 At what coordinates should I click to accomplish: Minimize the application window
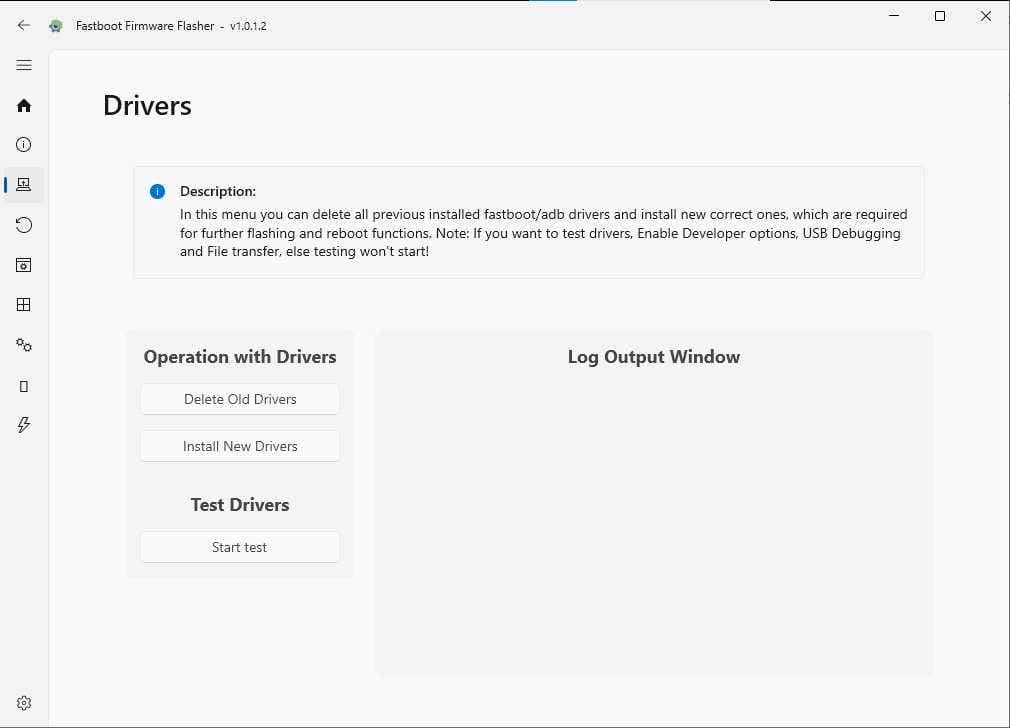[x=893, y=16]
